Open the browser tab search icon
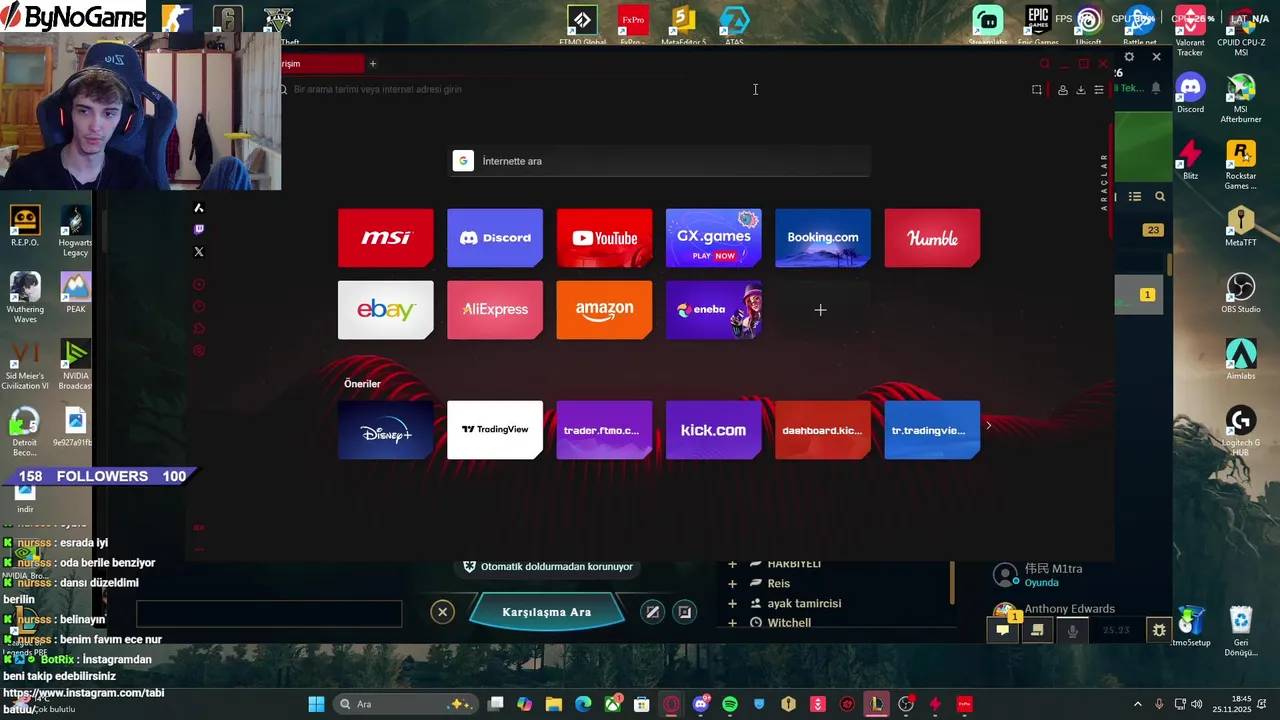 pos(1045,64)
